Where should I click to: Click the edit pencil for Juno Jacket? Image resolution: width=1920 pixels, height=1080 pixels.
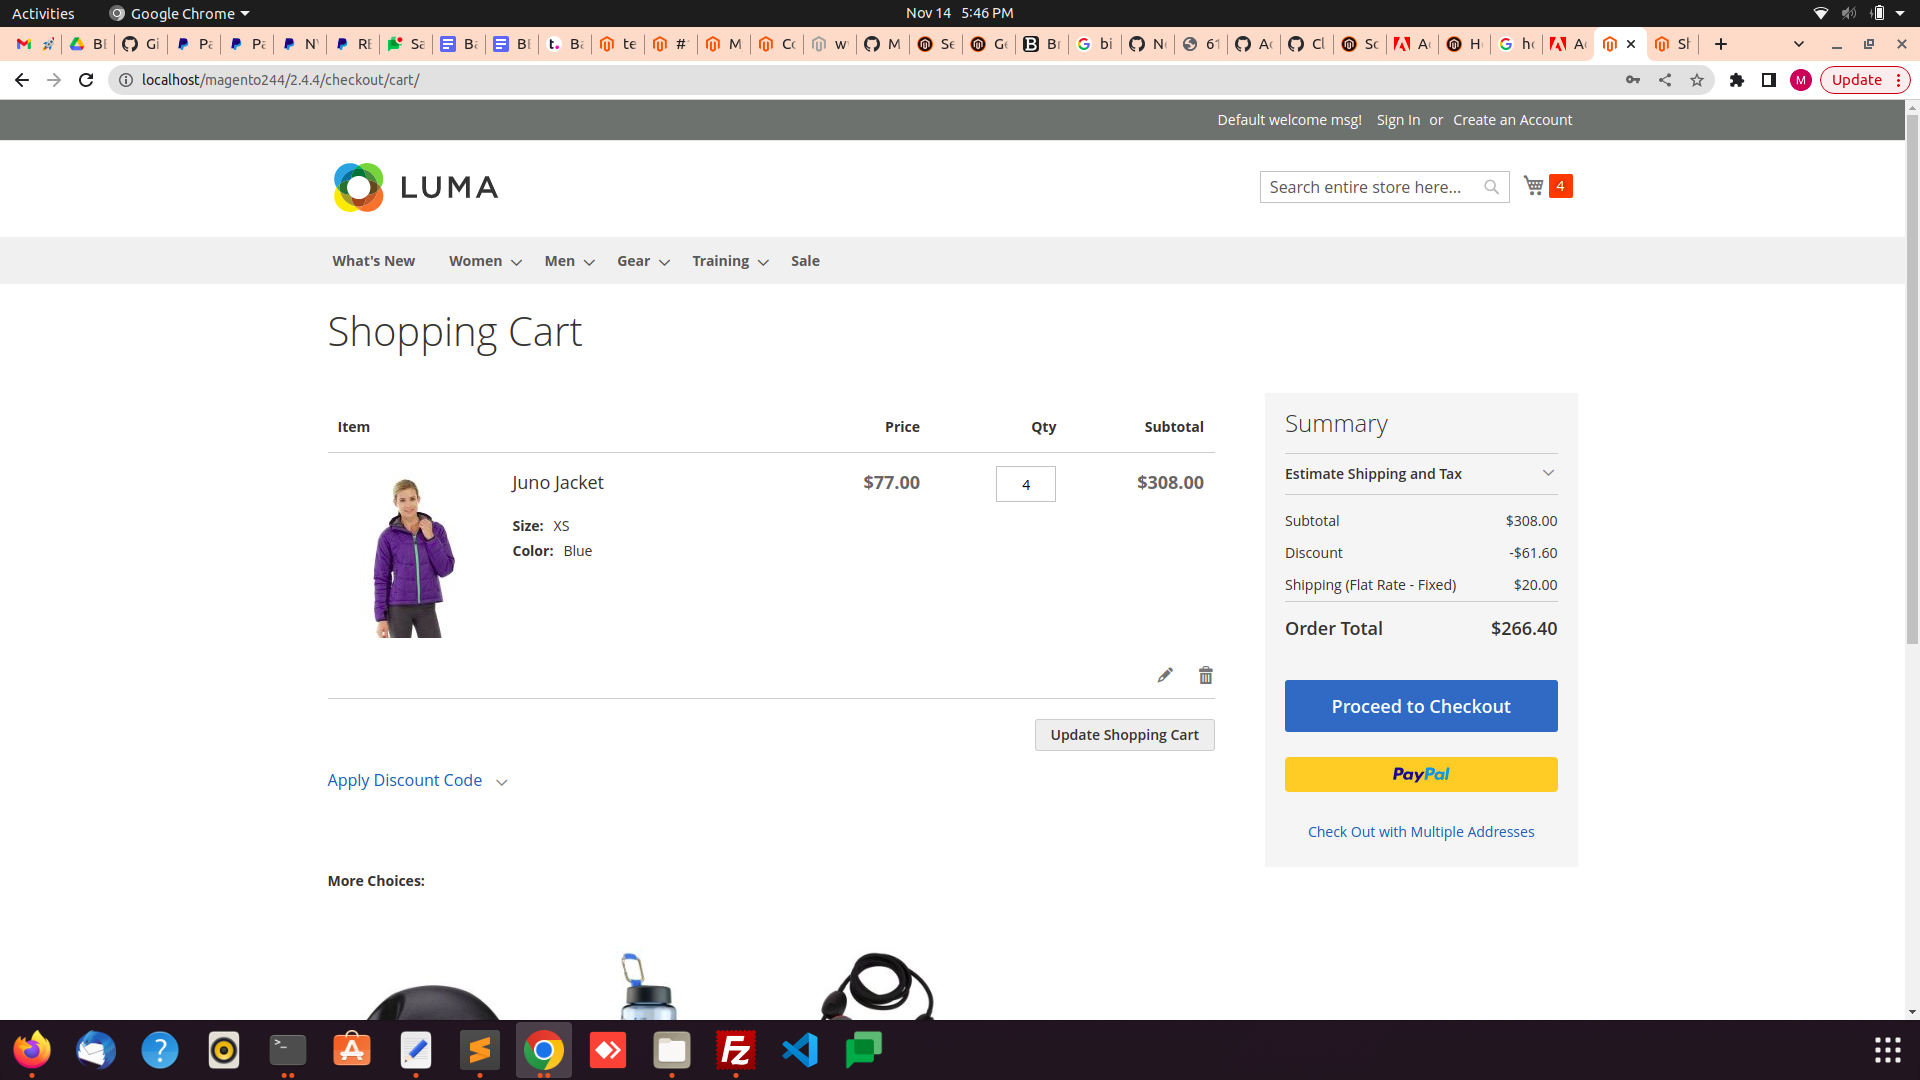pyautogui.click(x=1165, y=675)
